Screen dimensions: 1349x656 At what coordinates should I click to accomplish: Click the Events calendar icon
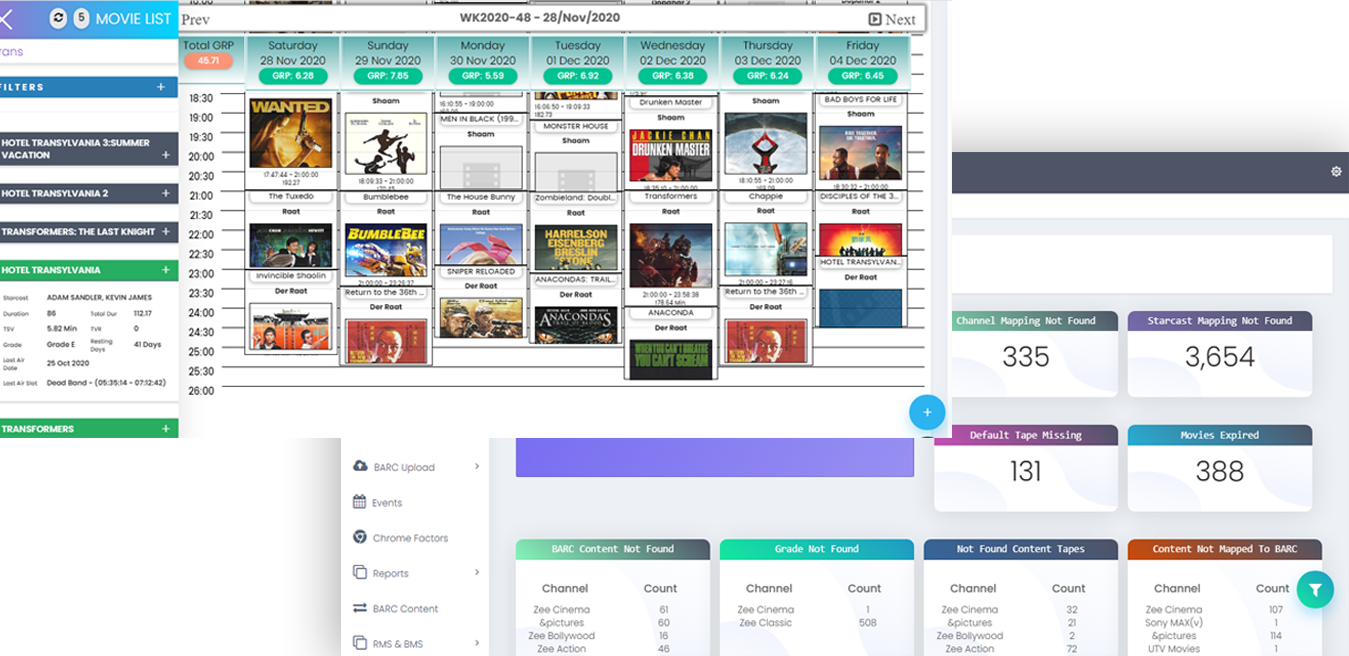point(360,502)
